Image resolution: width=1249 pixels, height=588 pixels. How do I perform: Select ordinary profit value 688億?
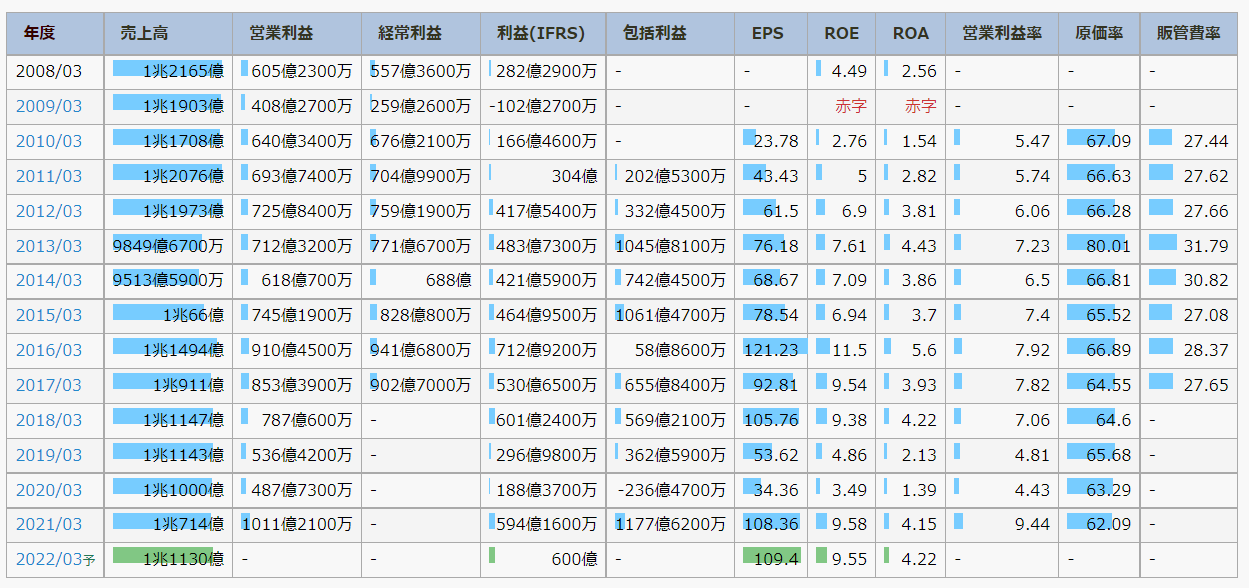448,281
